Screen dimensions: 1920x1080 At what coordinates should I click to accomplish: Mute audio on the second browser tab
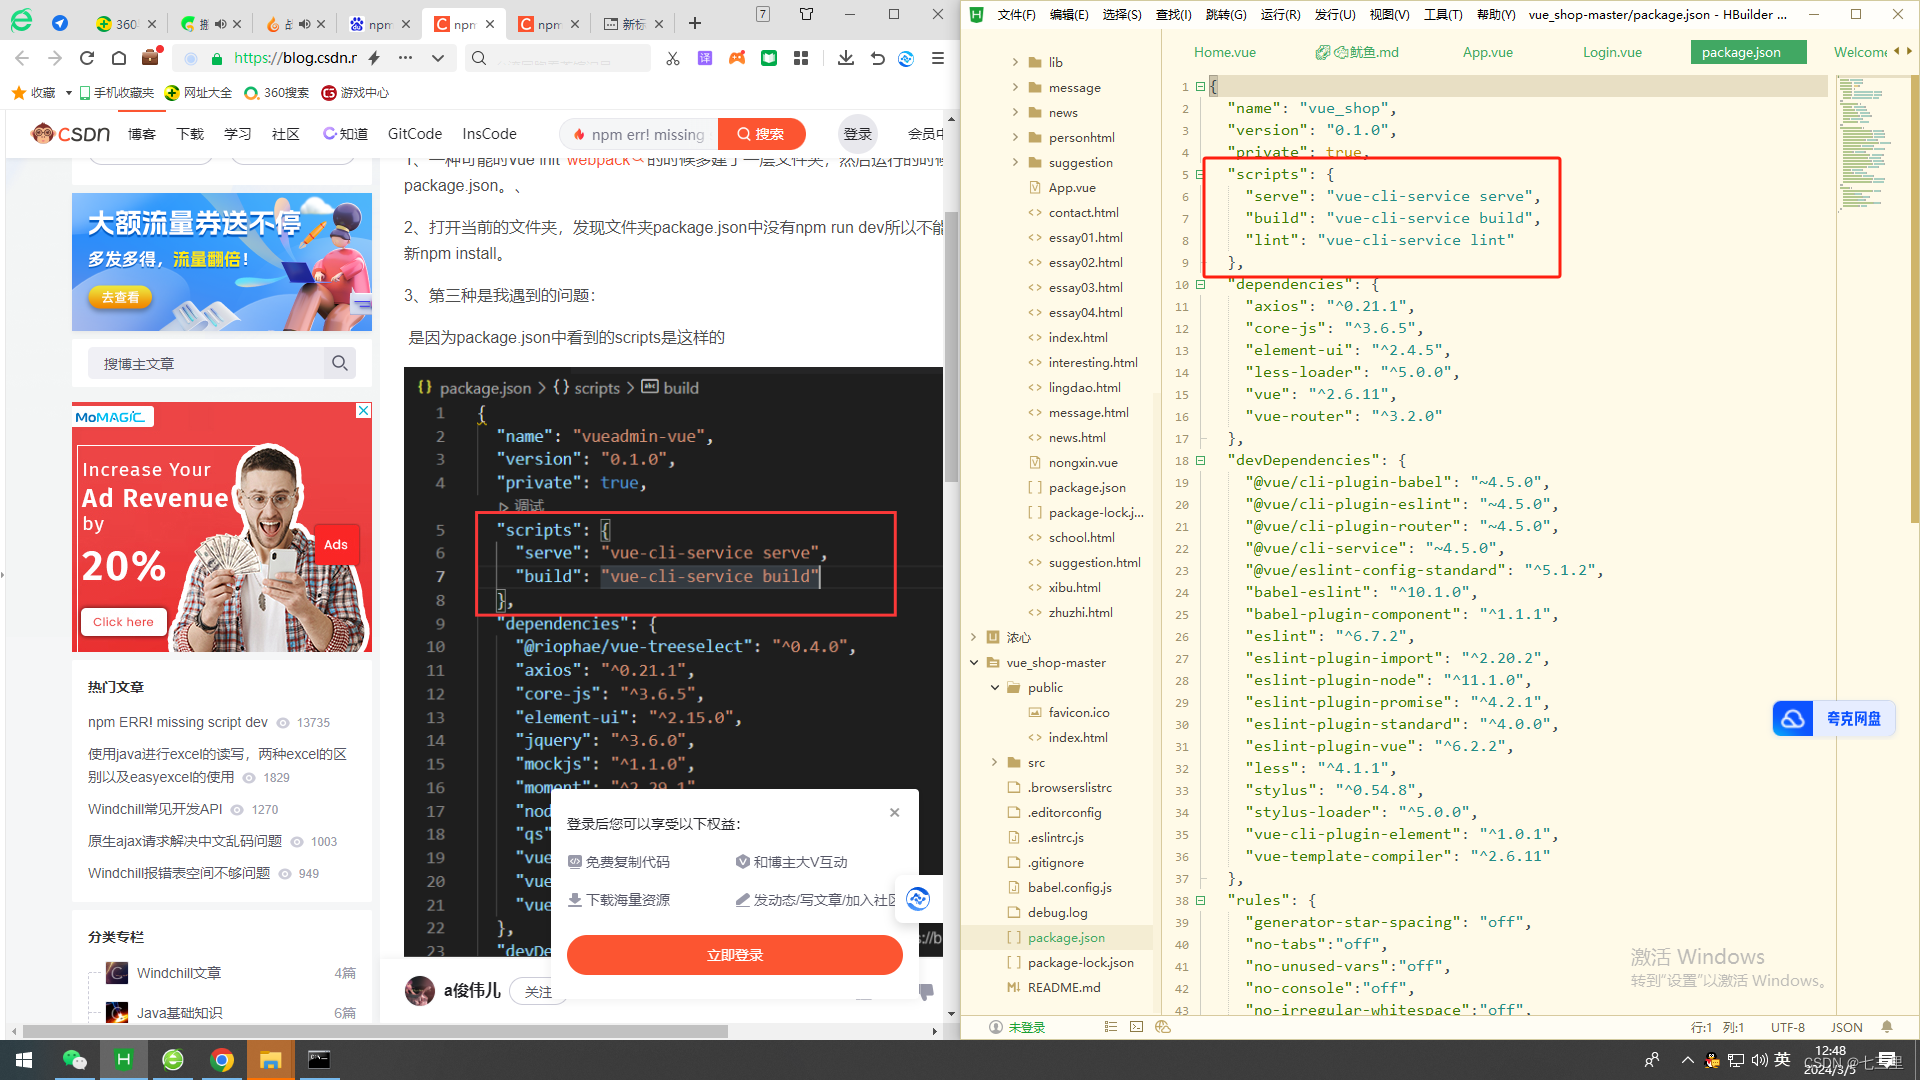(221, 24)
